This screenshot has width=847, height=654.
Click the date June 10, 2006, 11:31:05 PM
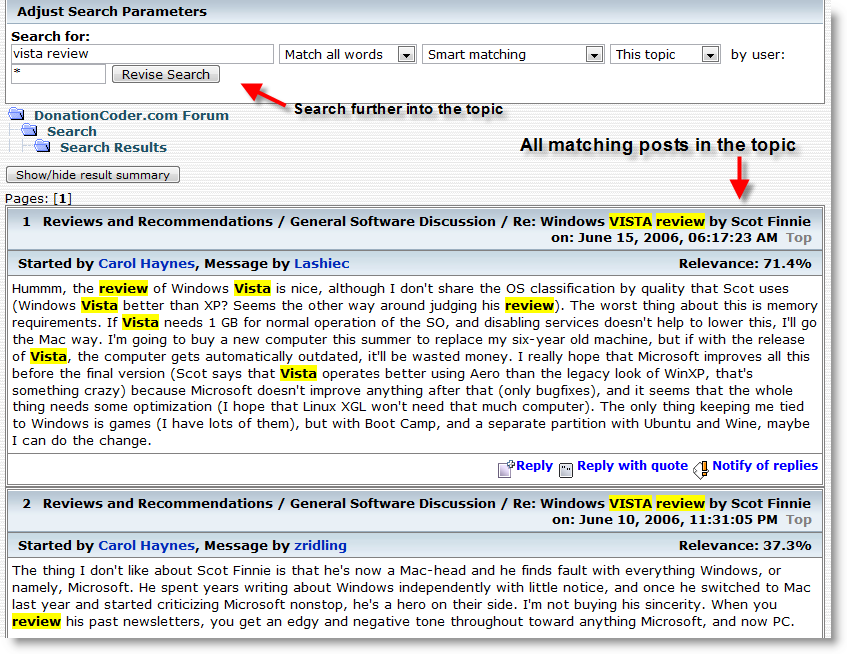click(x=678, y=520)
